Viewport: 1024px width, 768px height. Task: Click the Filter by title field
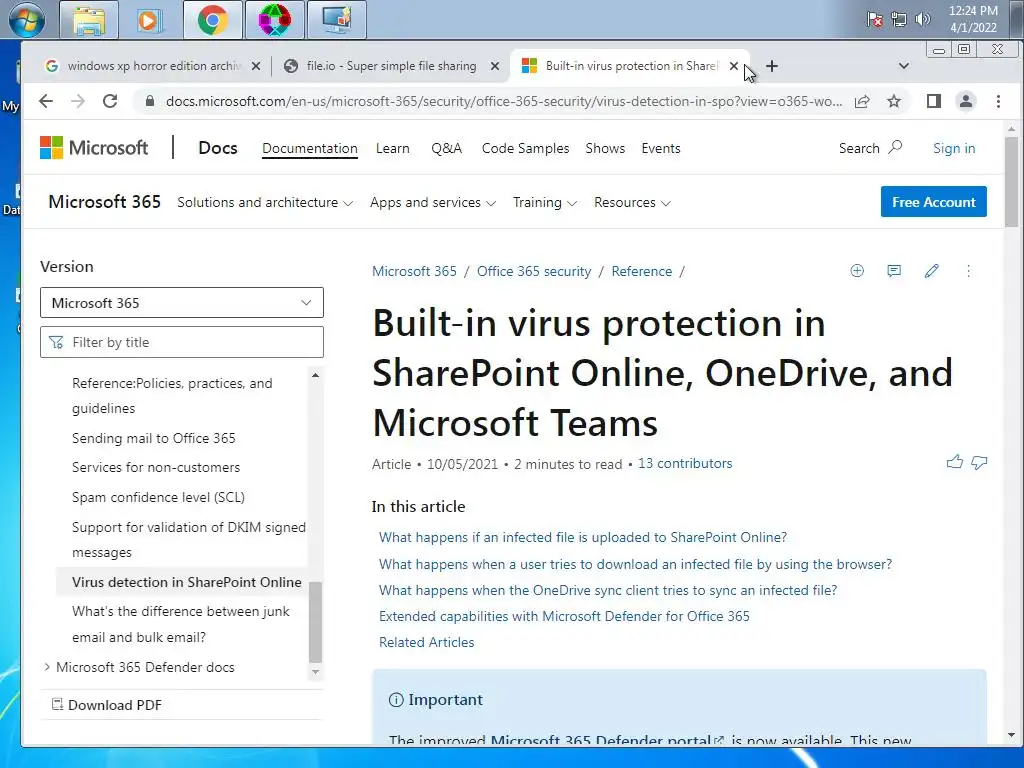coord(182,342)
